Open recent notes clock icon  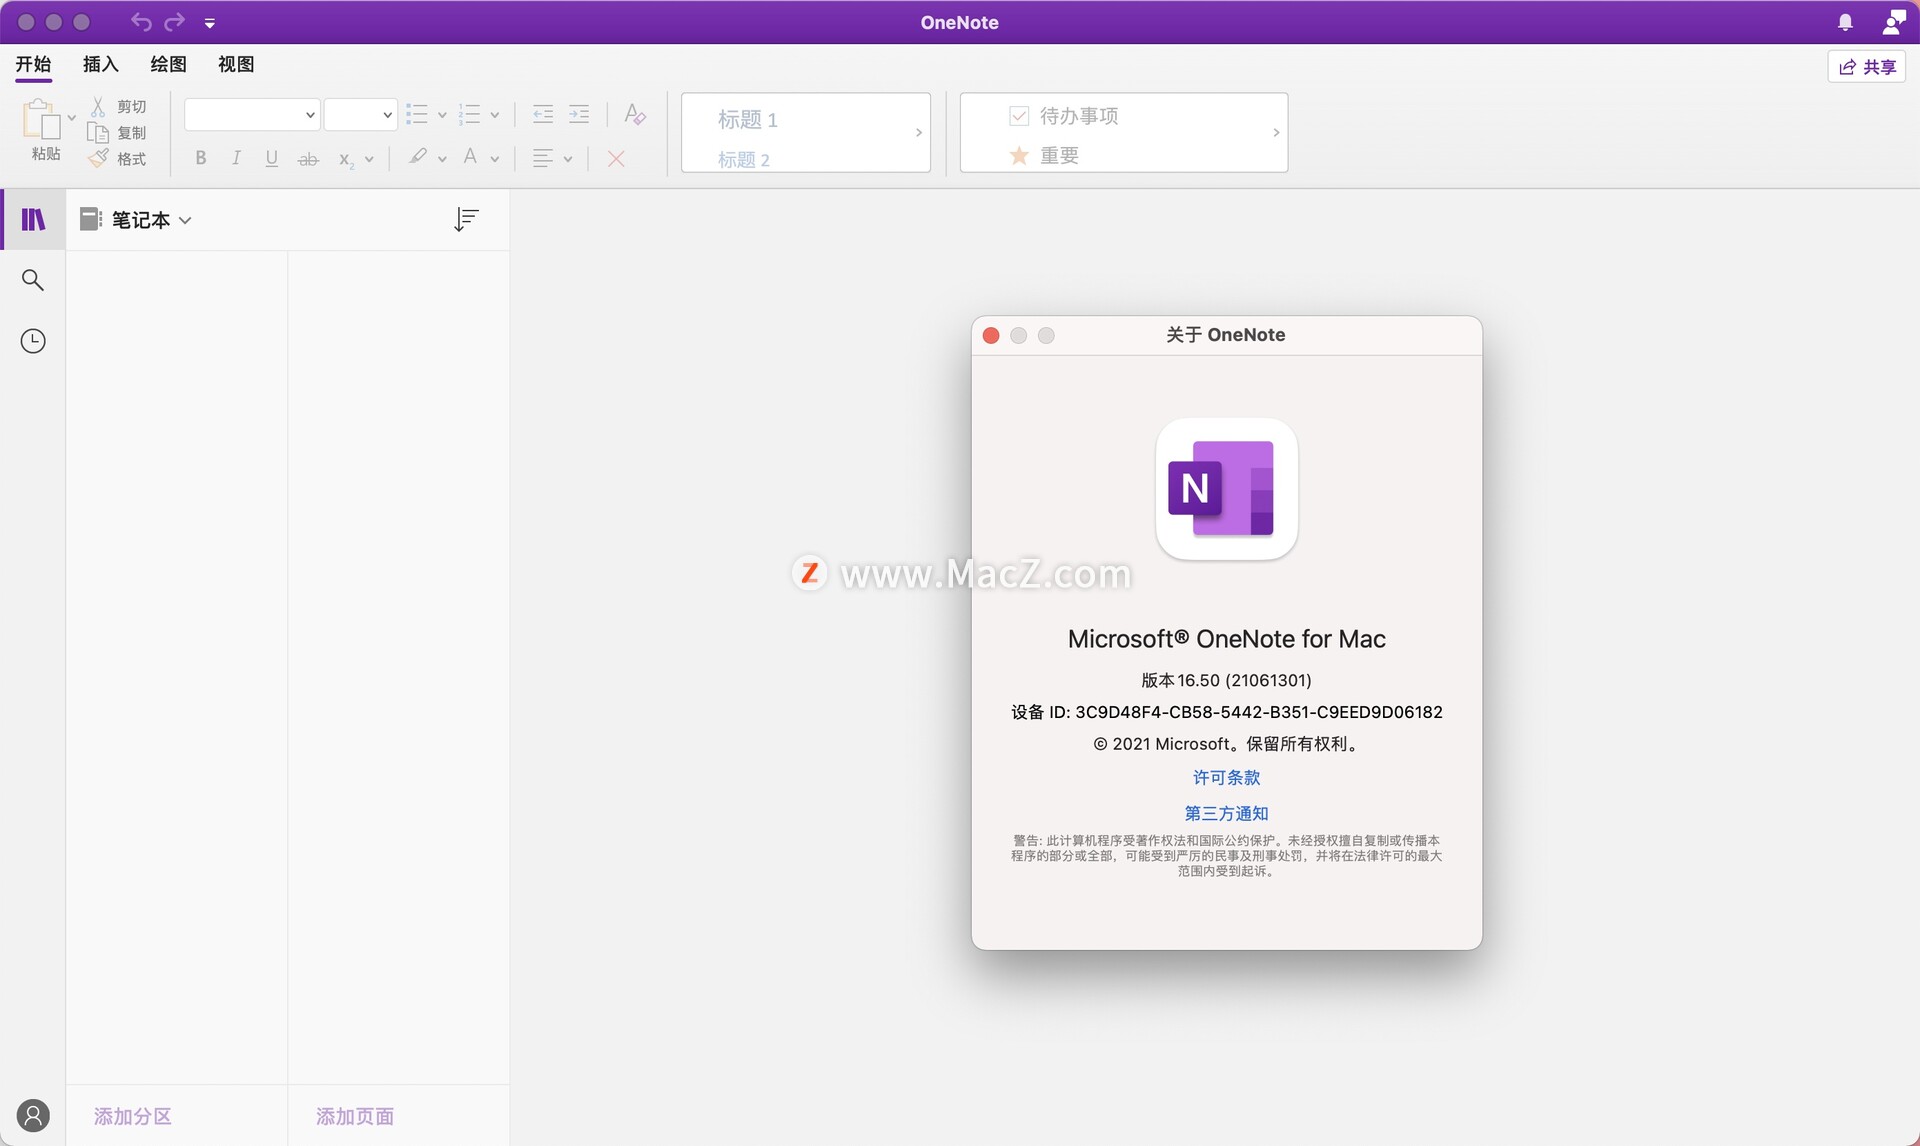tap(33, 341)
